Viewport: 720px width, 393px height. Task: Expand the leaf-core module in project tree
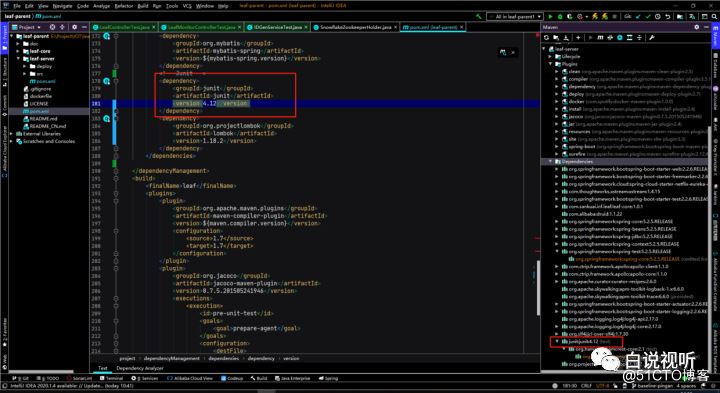pyautogui.click(x=19, y=51)
